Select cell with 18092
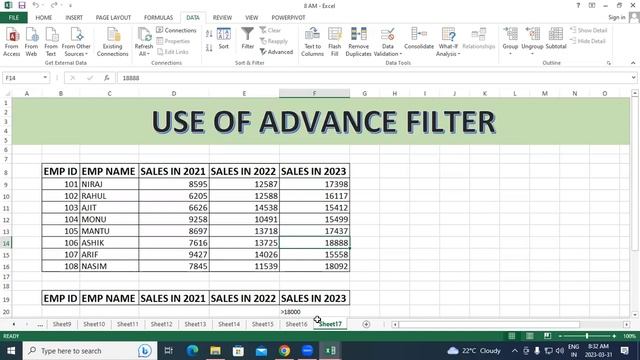This screenshot has width=640, height=360. [x=314, y=266]
